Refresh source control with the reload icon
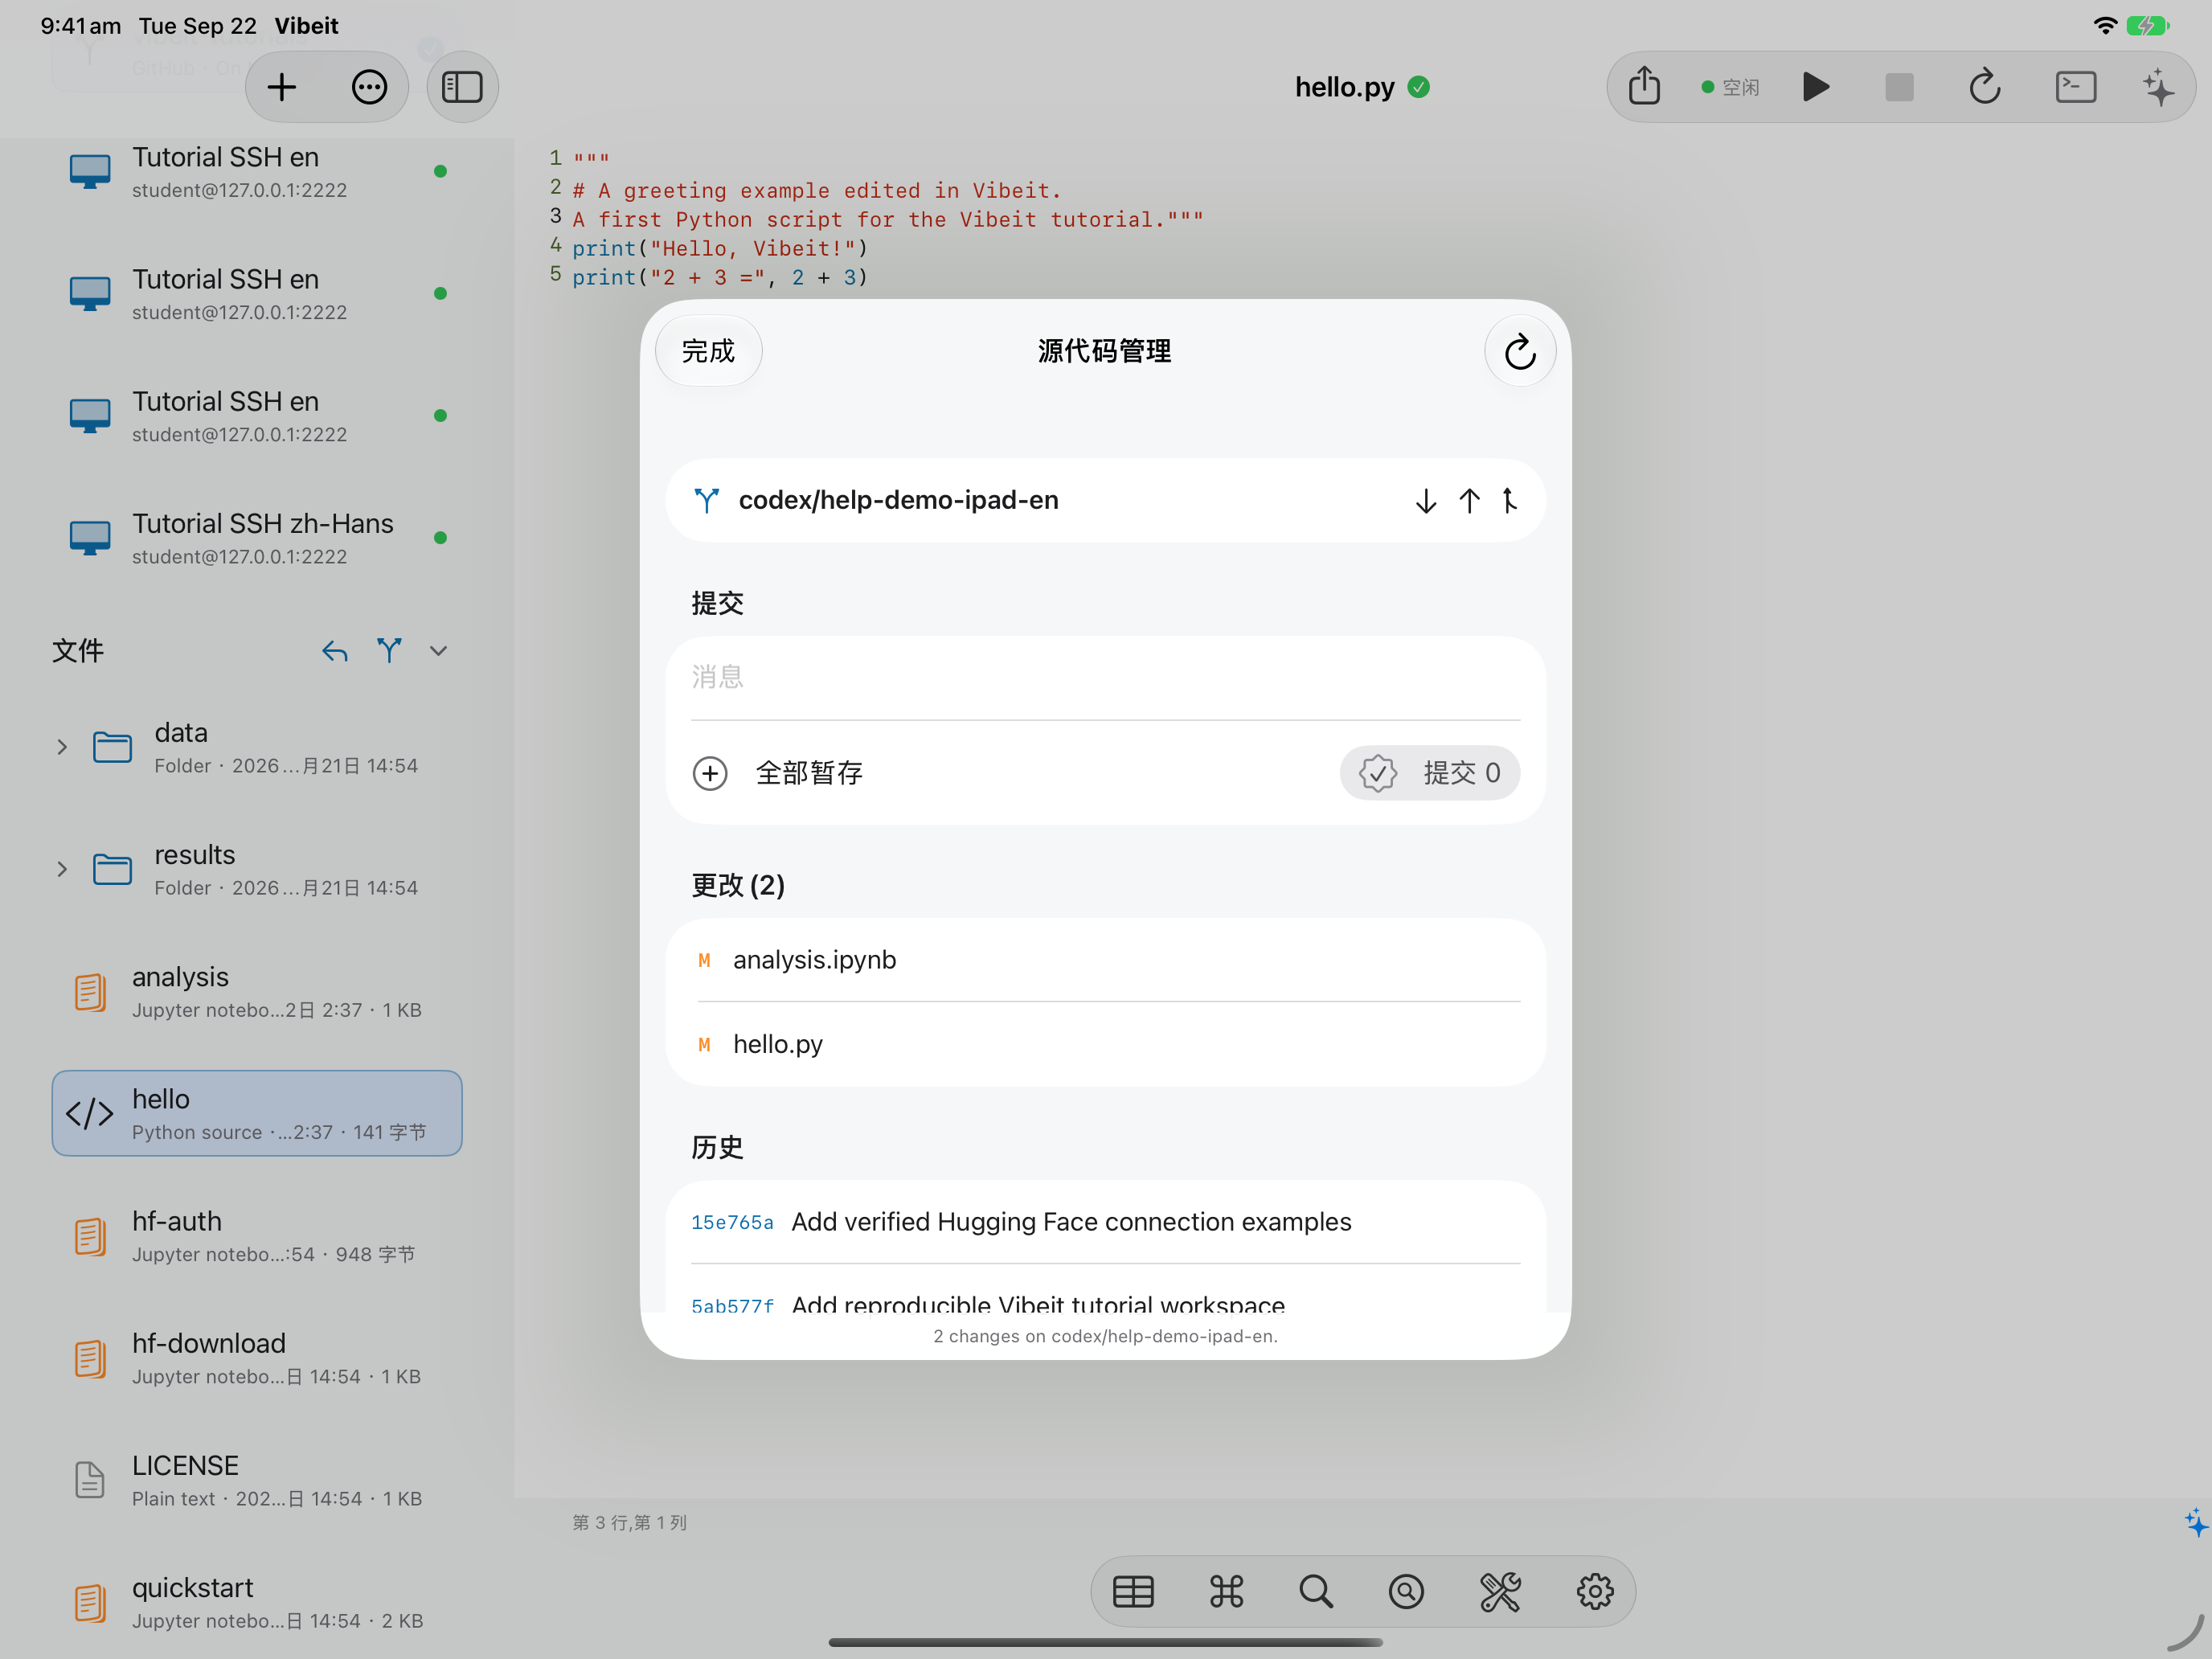This screenshot has width=2212, height=1659. (1519, 351)
